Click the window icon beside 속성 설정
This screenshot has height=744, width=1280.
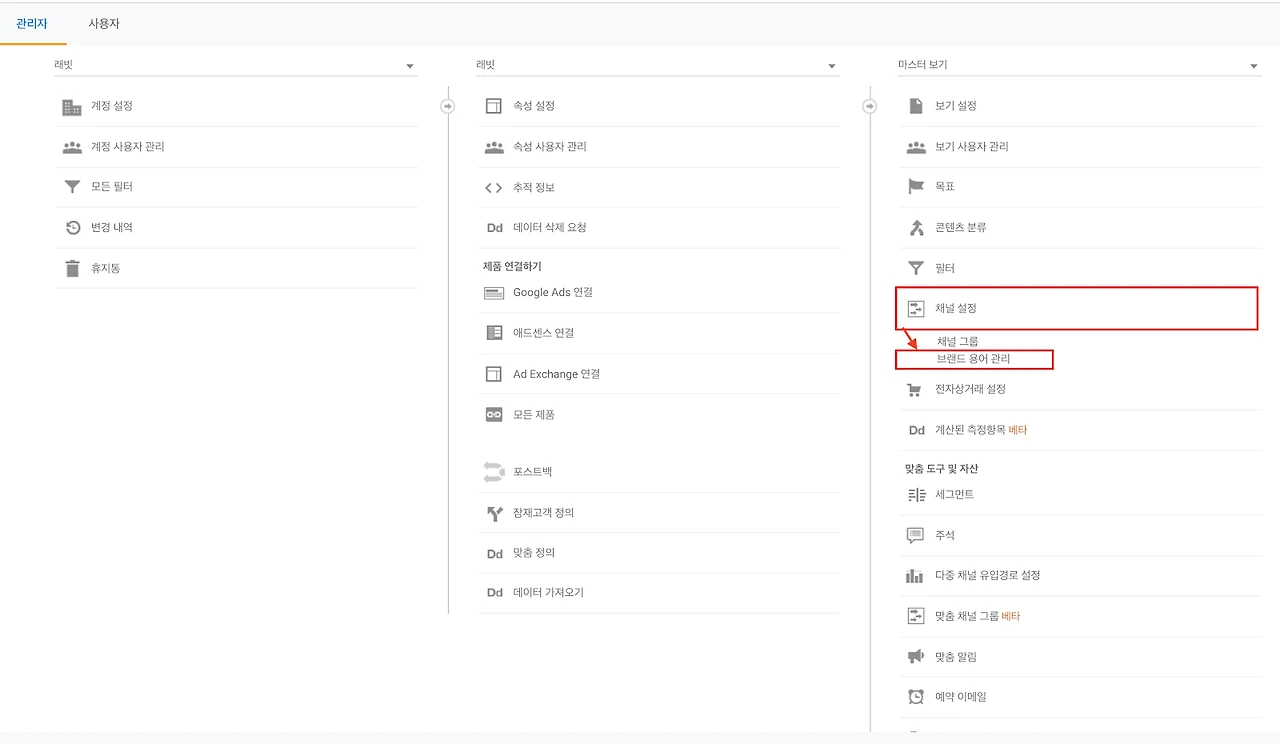click(x=494, y=106)
